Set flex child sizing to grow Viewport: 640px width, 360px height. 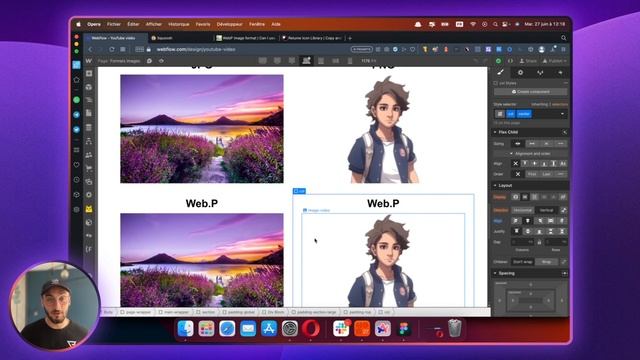pyautogui.click(x=532, y=144)
